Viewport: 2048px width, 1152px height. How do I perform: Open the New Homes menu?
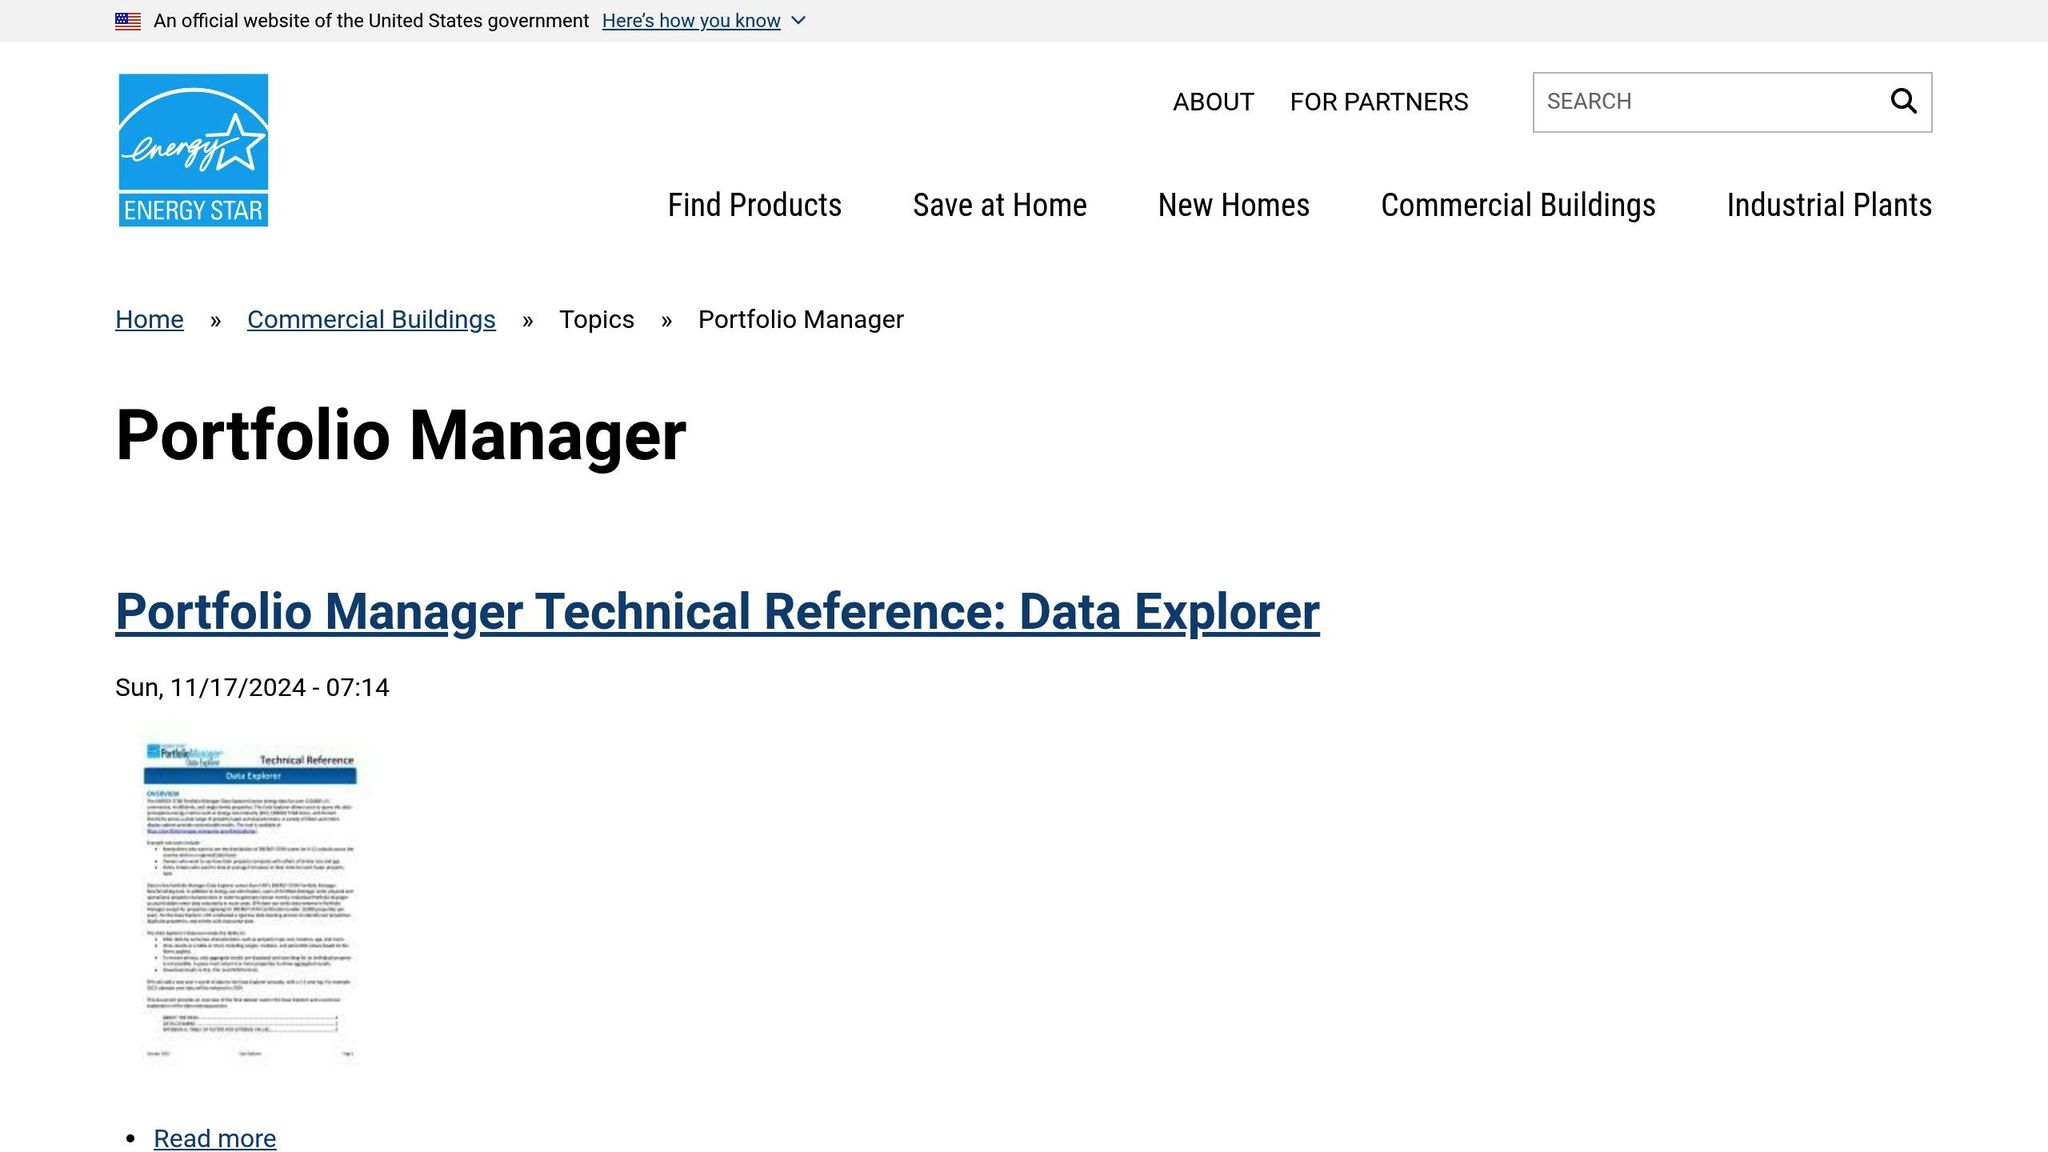(x=1234, y=205)
